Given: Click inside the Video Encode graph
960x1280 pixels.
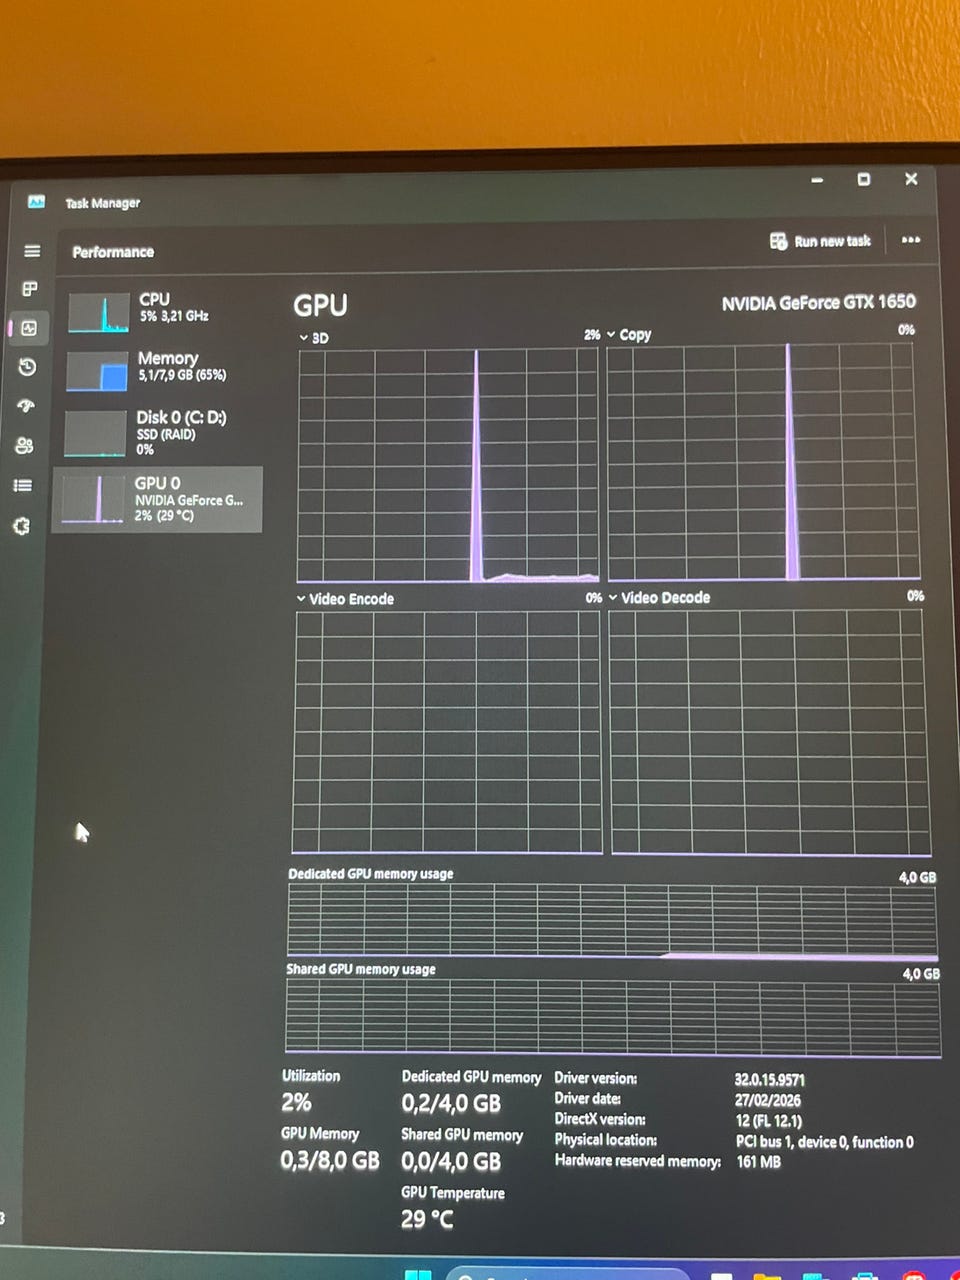Looking at the screenshot, I should pos(447,732).
